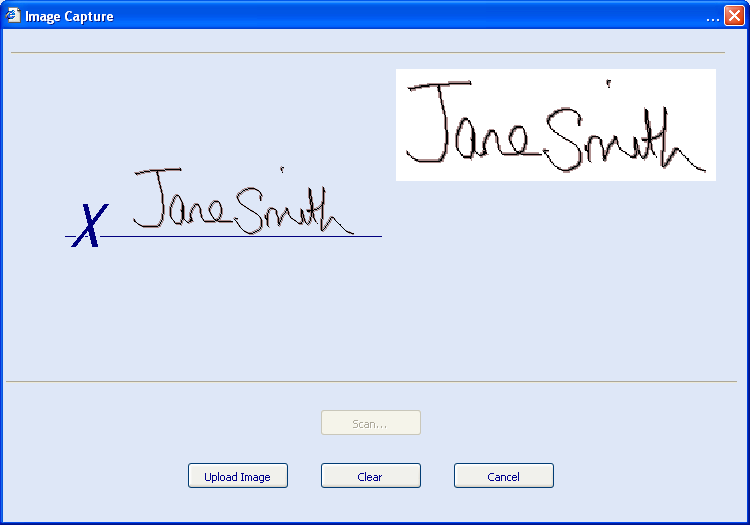
Task: Click the greyed-out Scan... button
Action: [370, 423]
